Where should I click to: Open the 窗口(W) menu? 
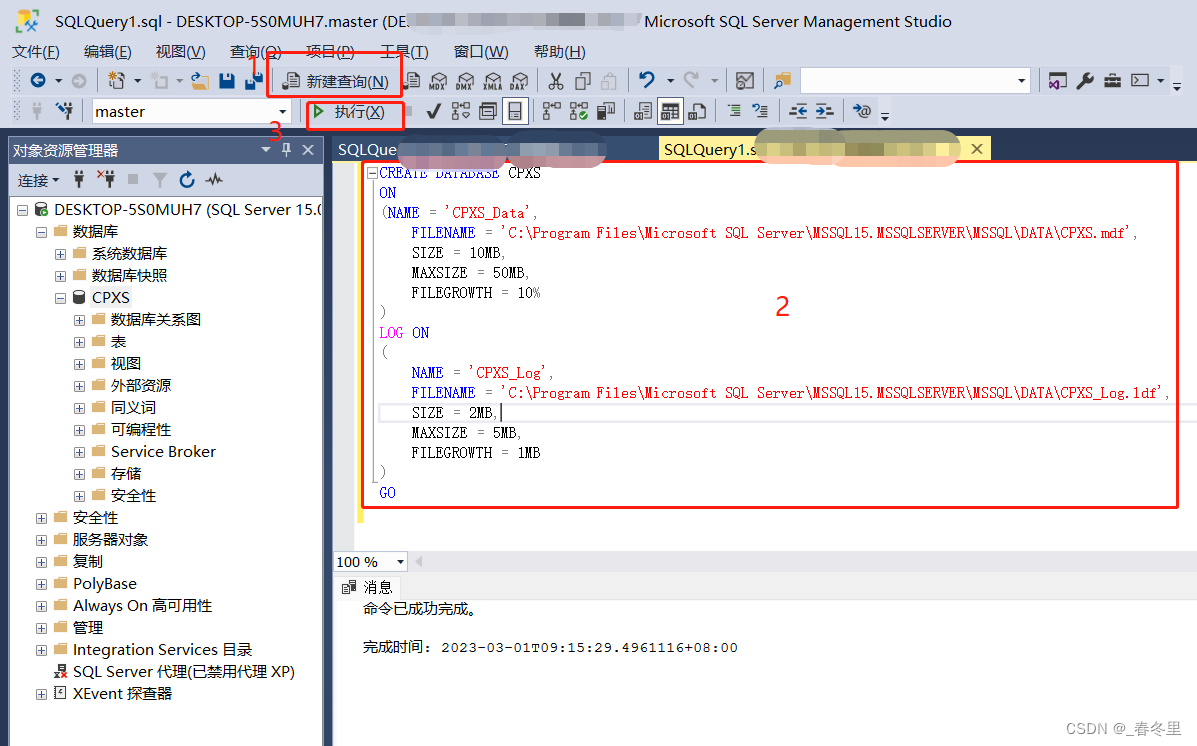click(x=481, y=51)
